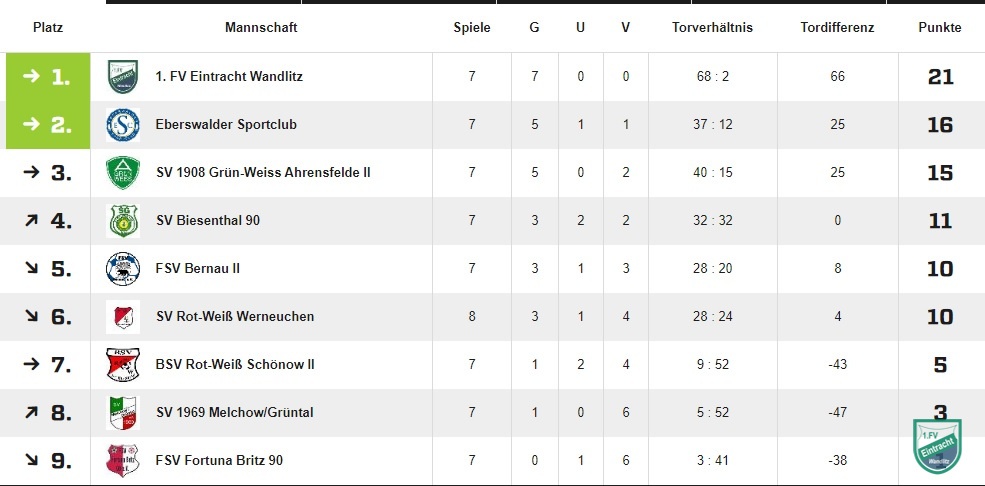This screenshot has width=985, height=486.
Task: Click the upward trend arrow at place 4
Action: pyautogui.click(x=31, y=220)
